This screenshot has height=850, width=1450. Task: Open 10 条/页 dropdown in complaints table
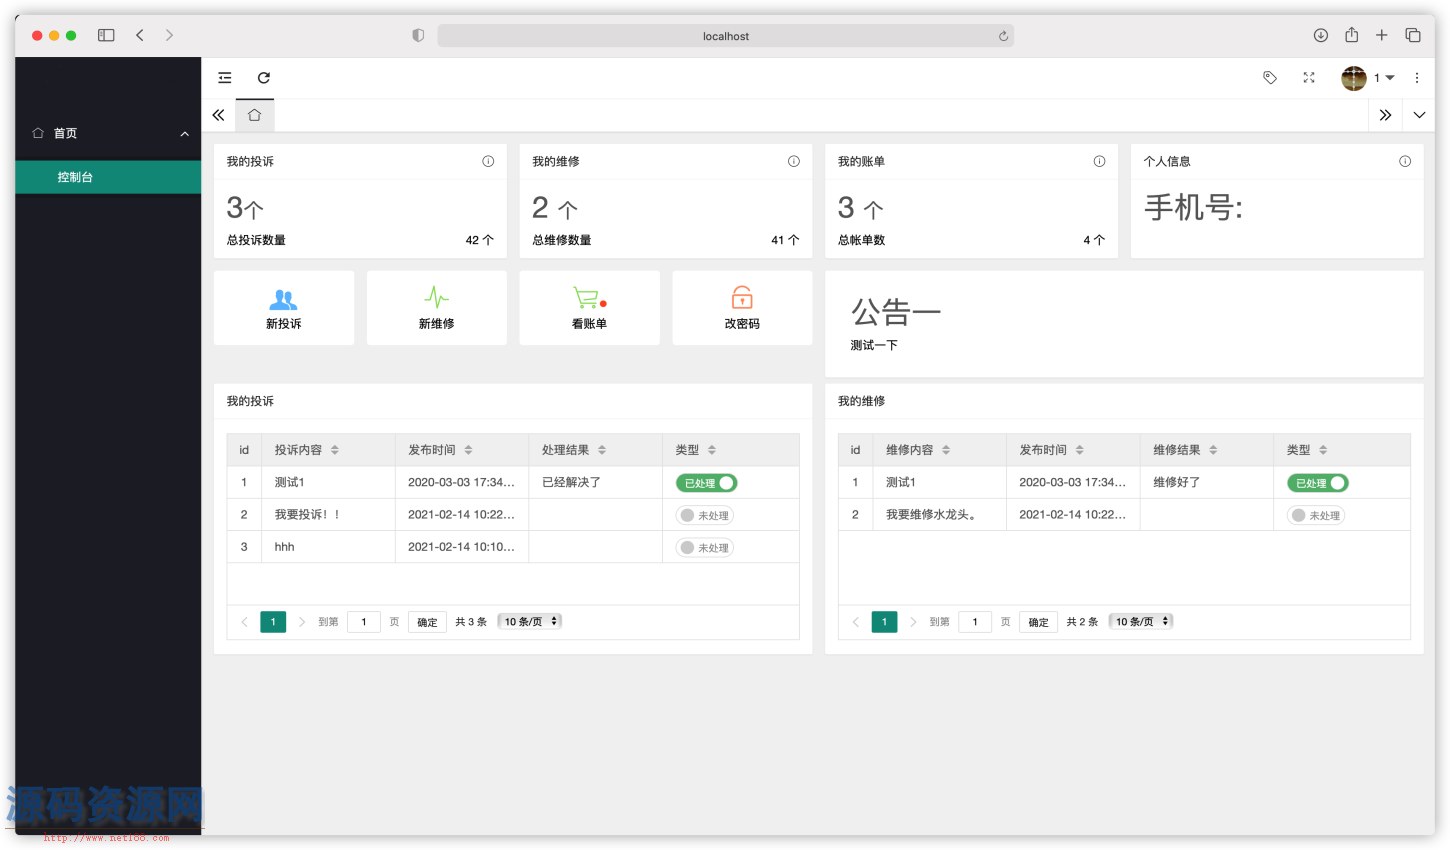tap(530, 622)
